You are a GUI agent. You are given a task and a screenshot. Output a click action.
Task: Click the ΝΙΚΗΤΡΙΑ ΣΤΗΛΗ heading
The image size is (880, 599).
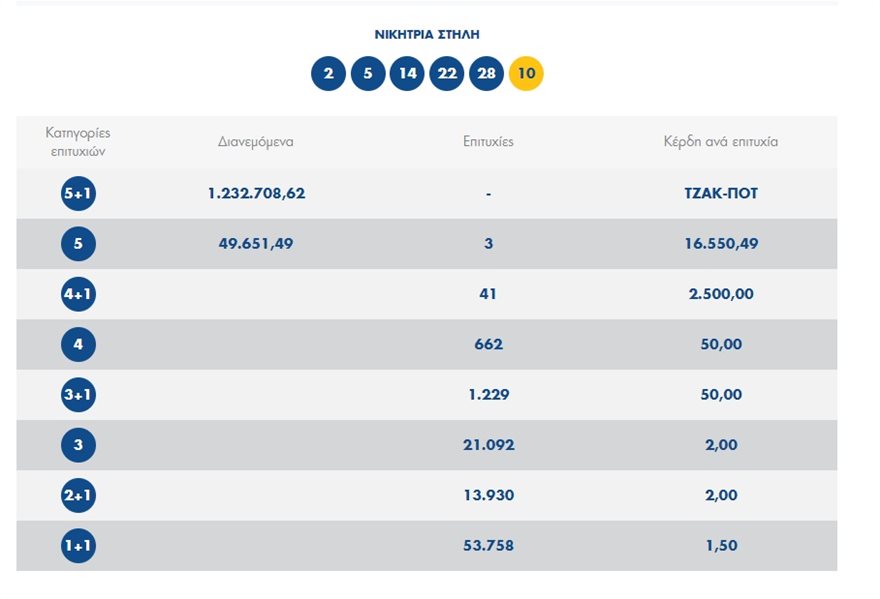427,34
